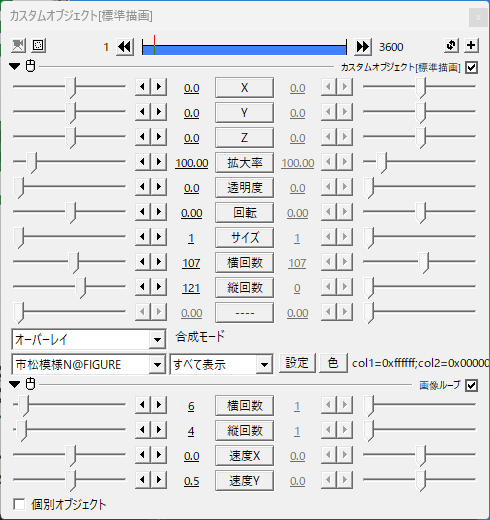Jump to the first frame with rewind button

click(x=125, y=47)
